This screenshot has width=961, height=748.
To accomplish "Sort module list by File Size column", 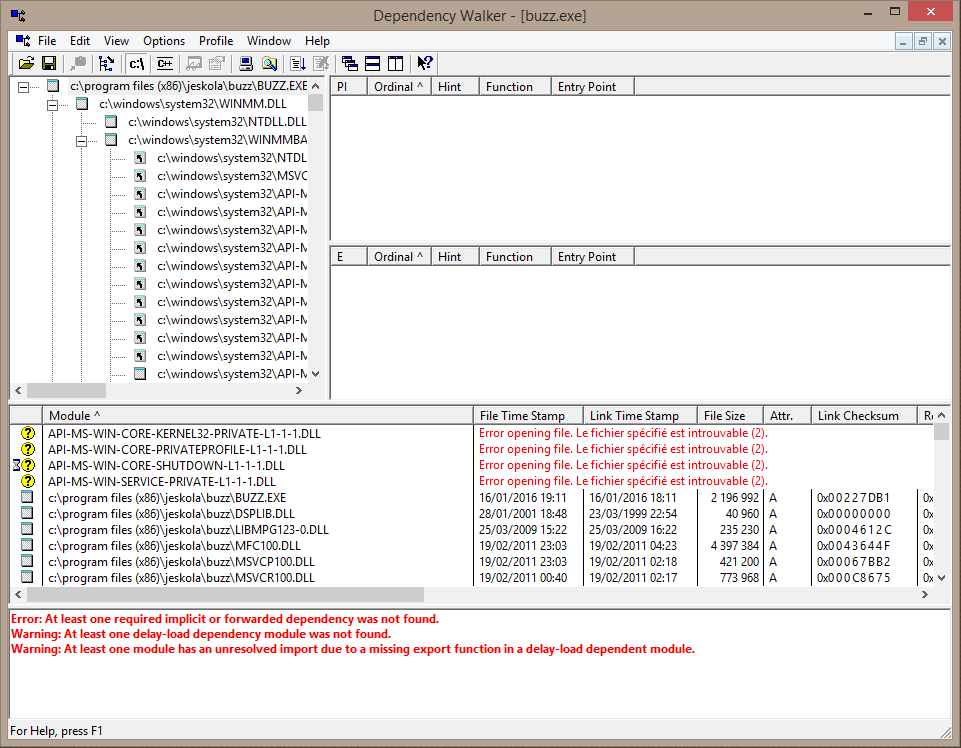I will 725,416.
